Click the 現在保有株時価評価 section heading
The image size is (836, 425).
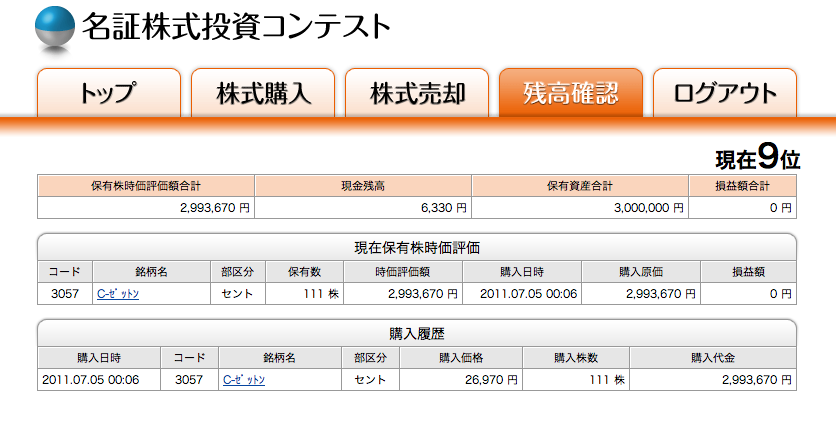click(x=417, y=248)
